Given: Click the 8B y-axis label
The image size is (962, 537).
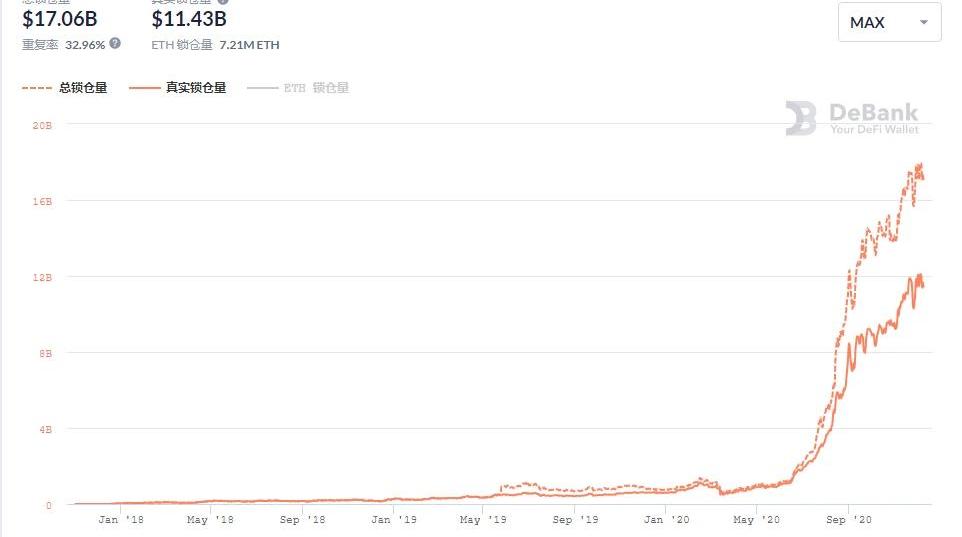Looking at the screenshot, I should point(45,353).
